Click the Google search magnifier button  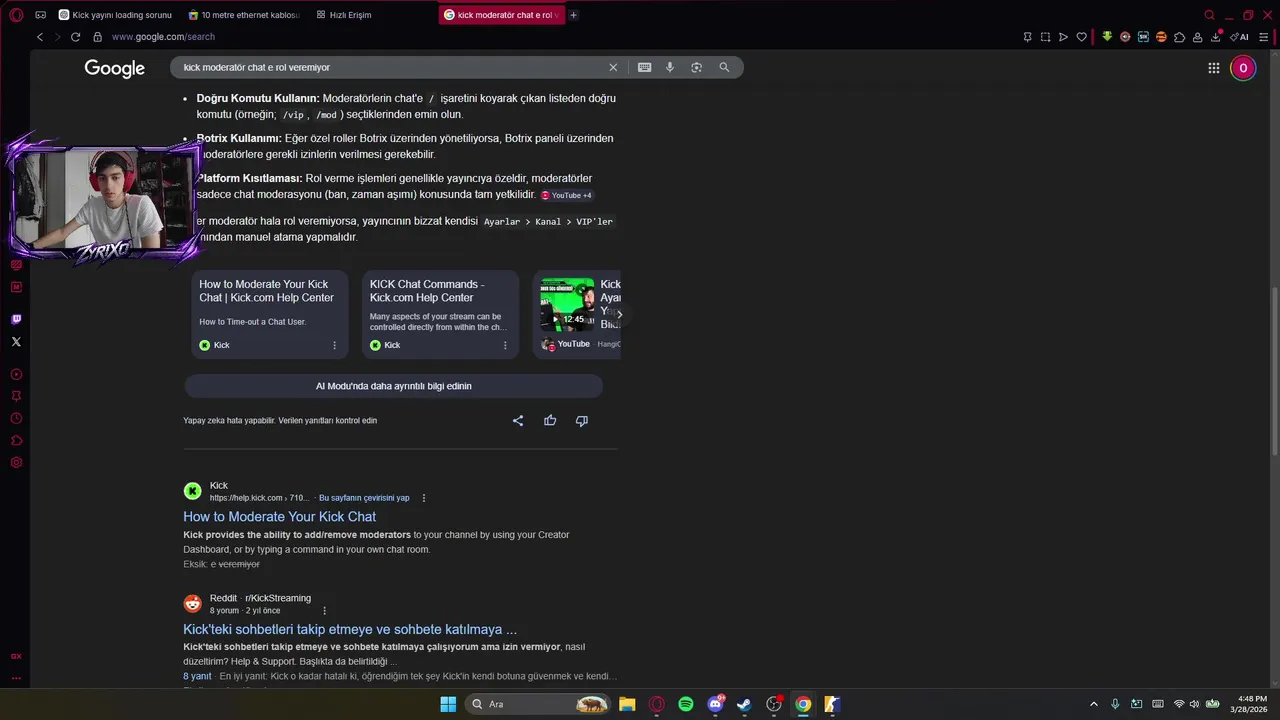[x=724, y=67]
